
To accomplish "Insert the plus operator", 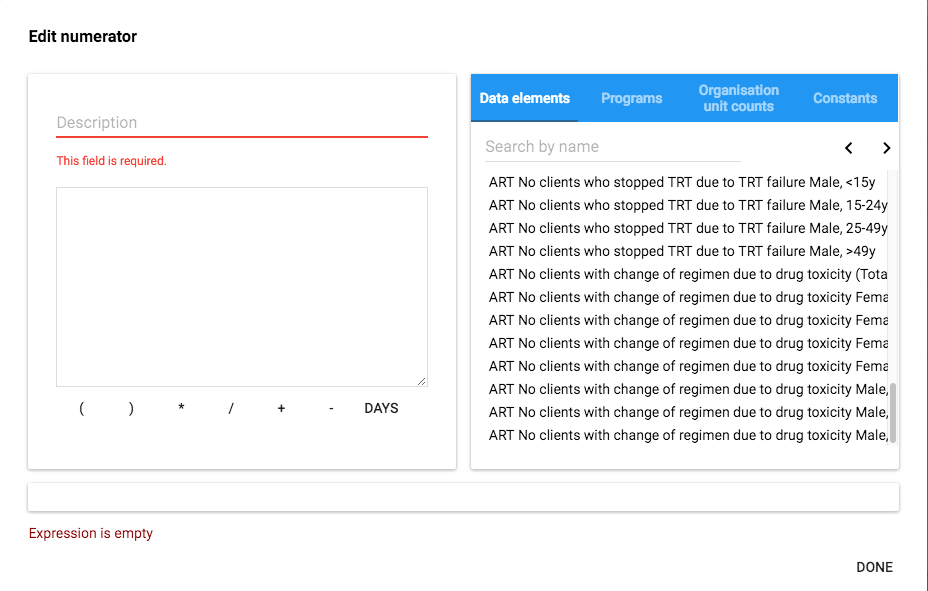I will tap(281, 408).
